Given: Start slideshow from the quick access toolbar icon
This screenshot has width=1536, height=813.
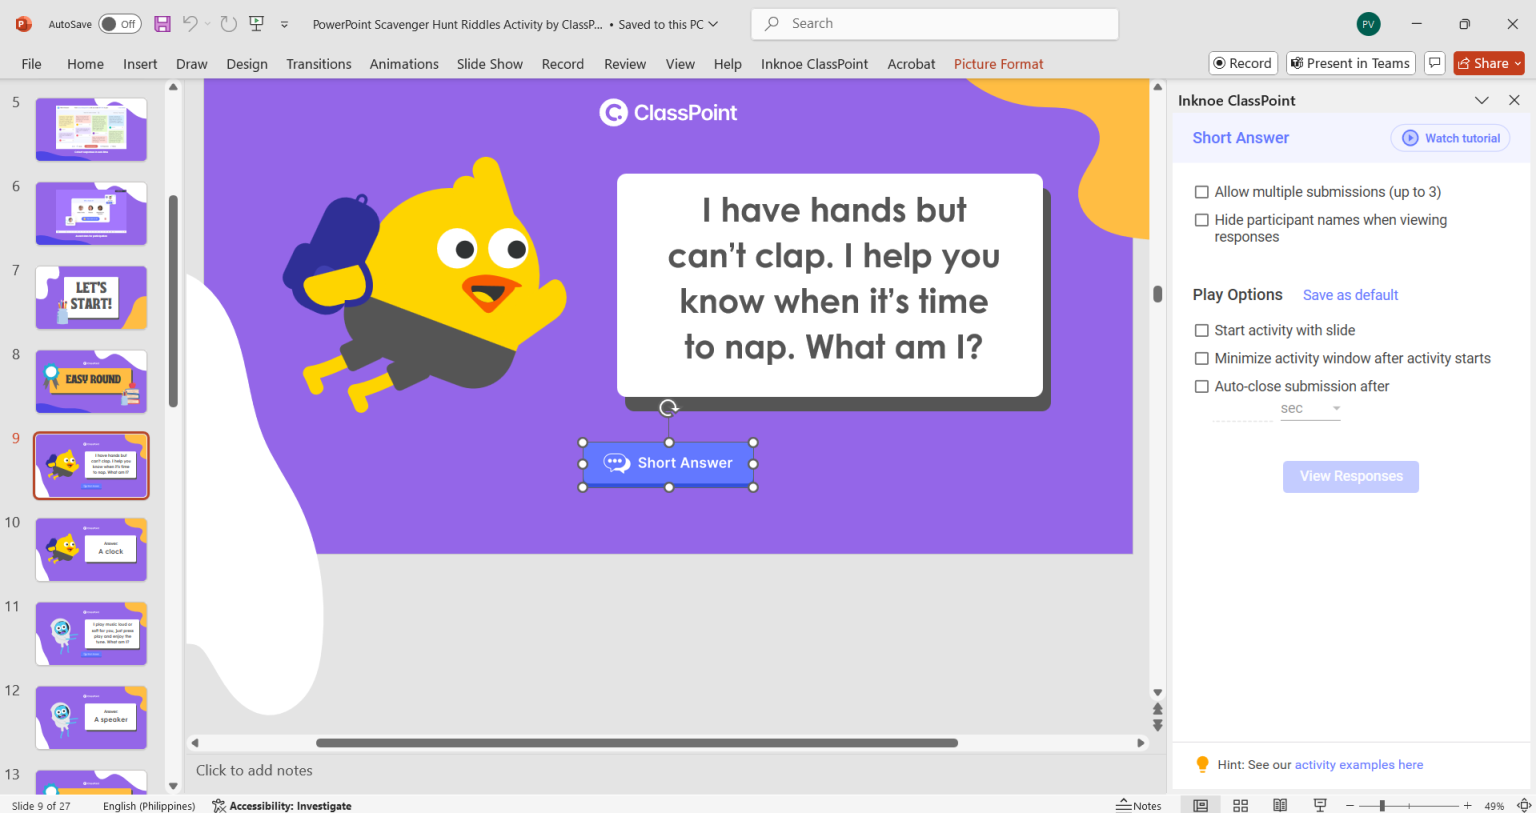Looking at the screenshot, I should click(256, 23).
